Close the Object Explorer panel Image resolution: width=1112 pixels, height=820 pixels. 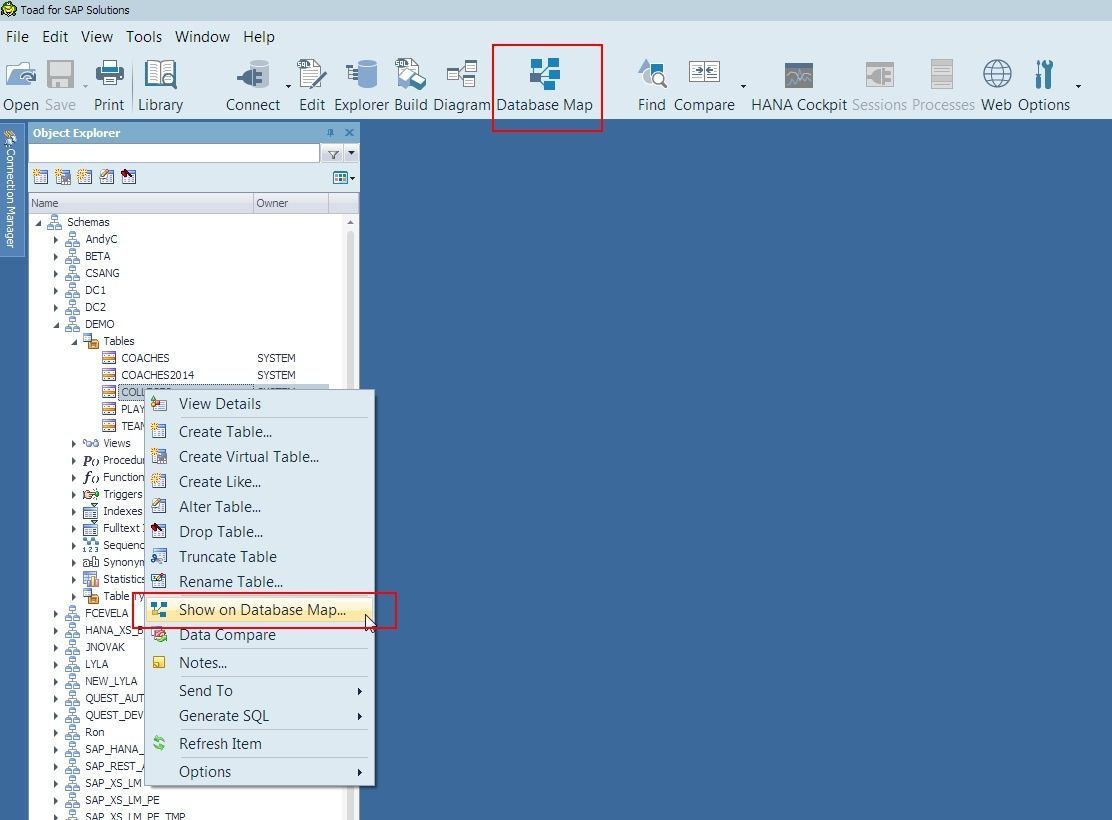click(349, 133)
